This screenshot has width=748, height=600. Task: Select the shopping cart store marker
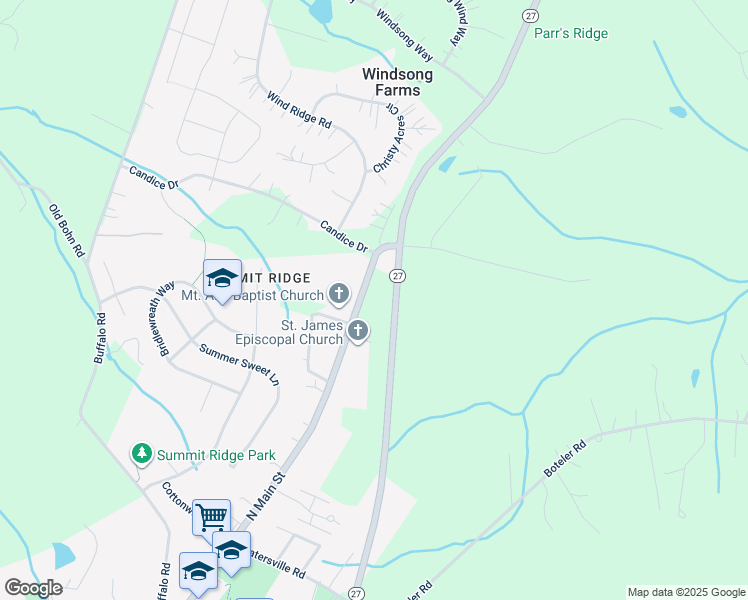(211, 519)
